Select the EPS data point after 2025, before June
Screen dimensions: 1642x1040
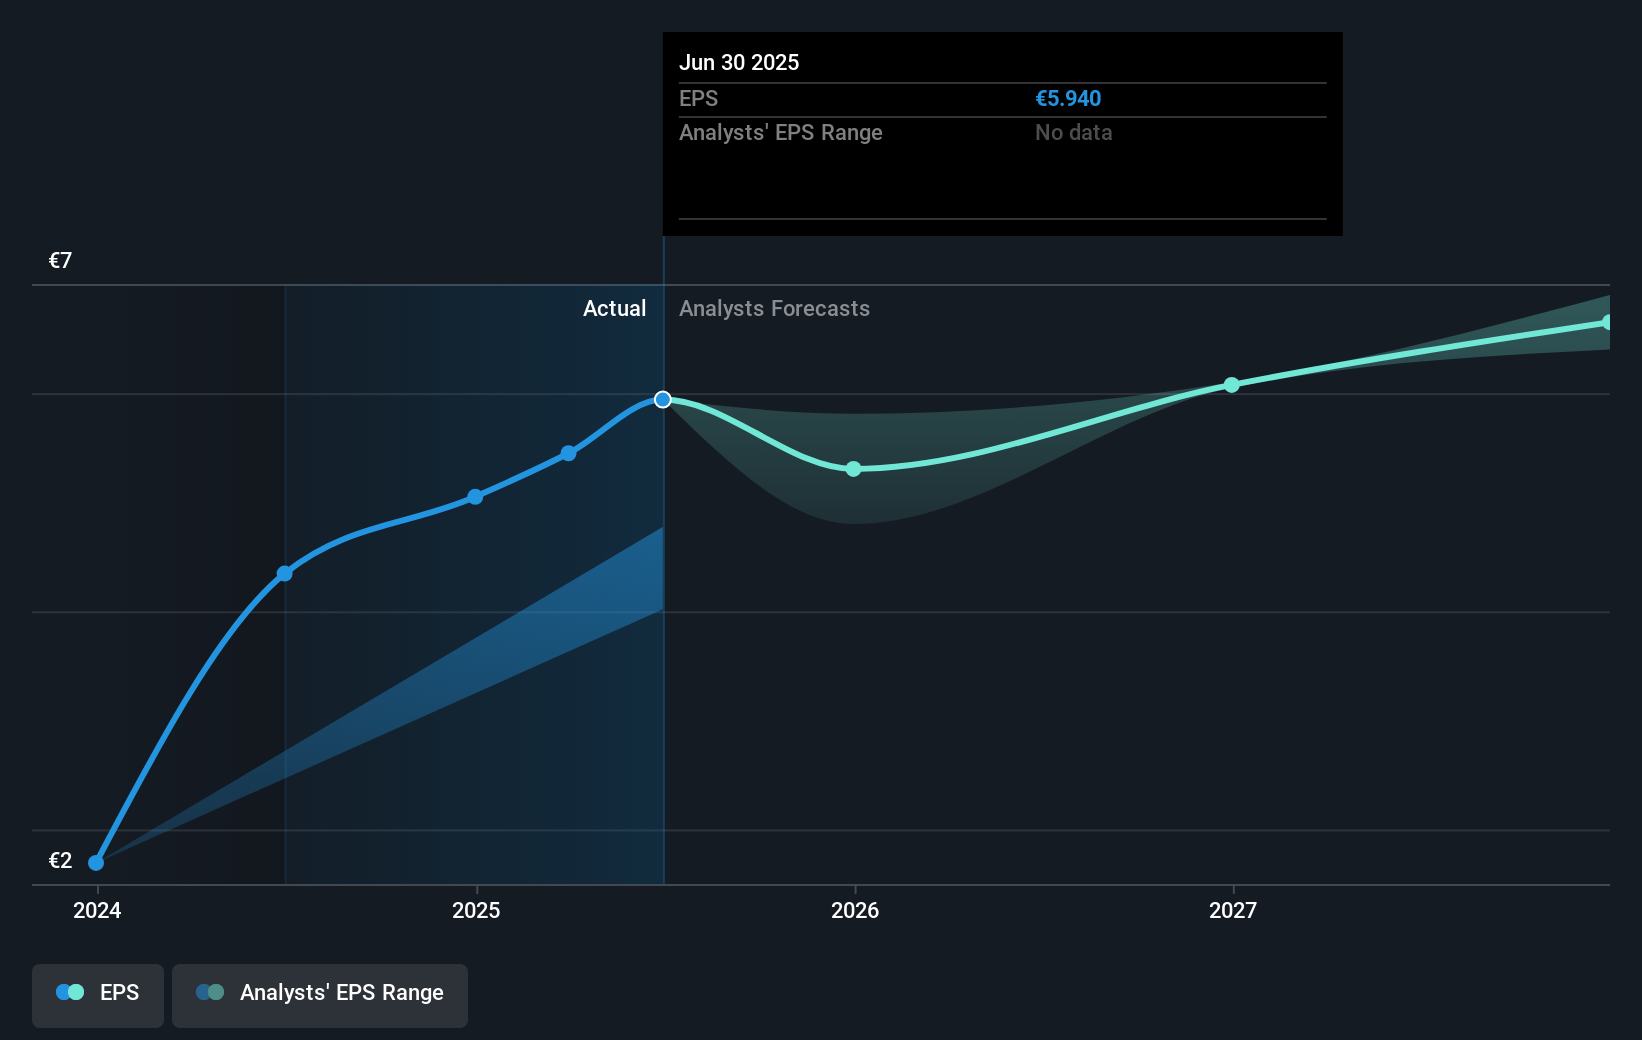568,453
